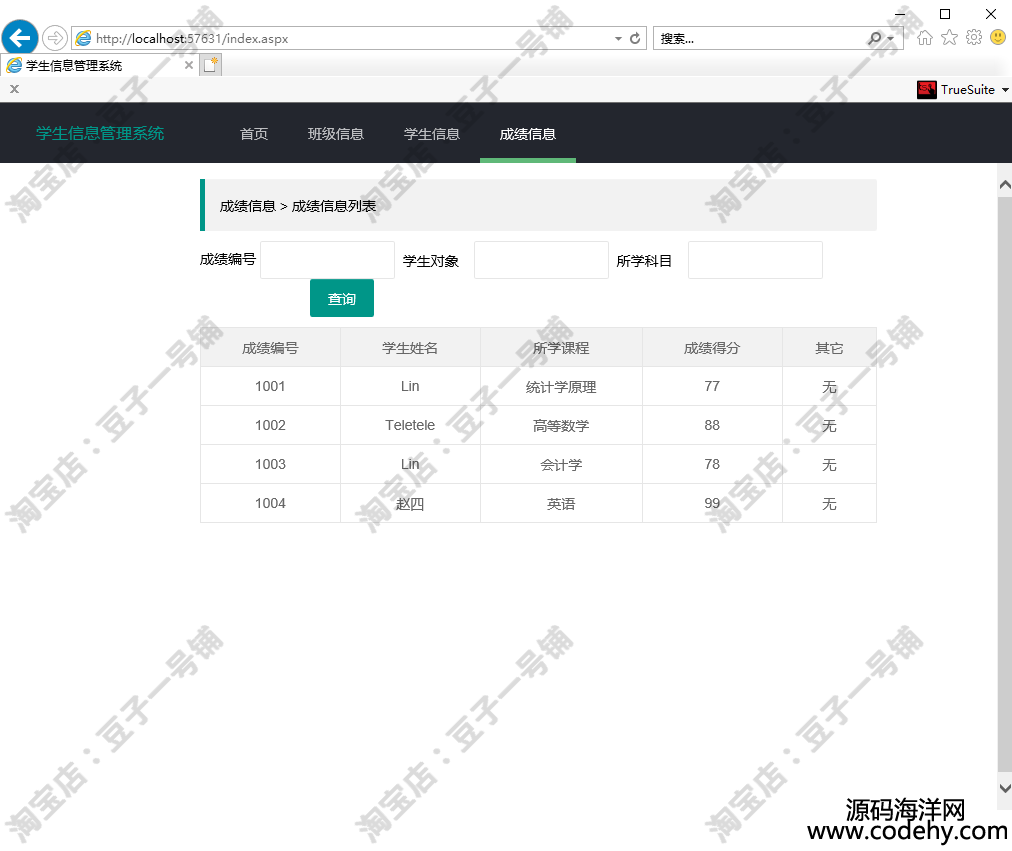
Task: Click the smiley feedback icon
Action: coord(998,37)
